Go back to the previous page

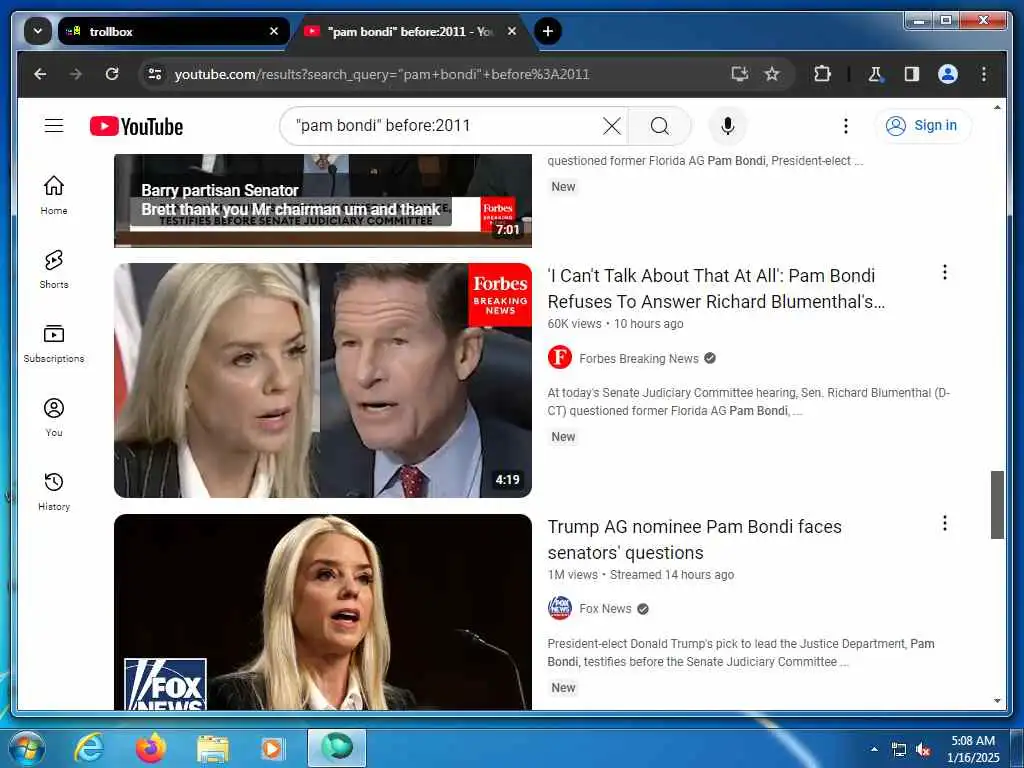point(40,74)
